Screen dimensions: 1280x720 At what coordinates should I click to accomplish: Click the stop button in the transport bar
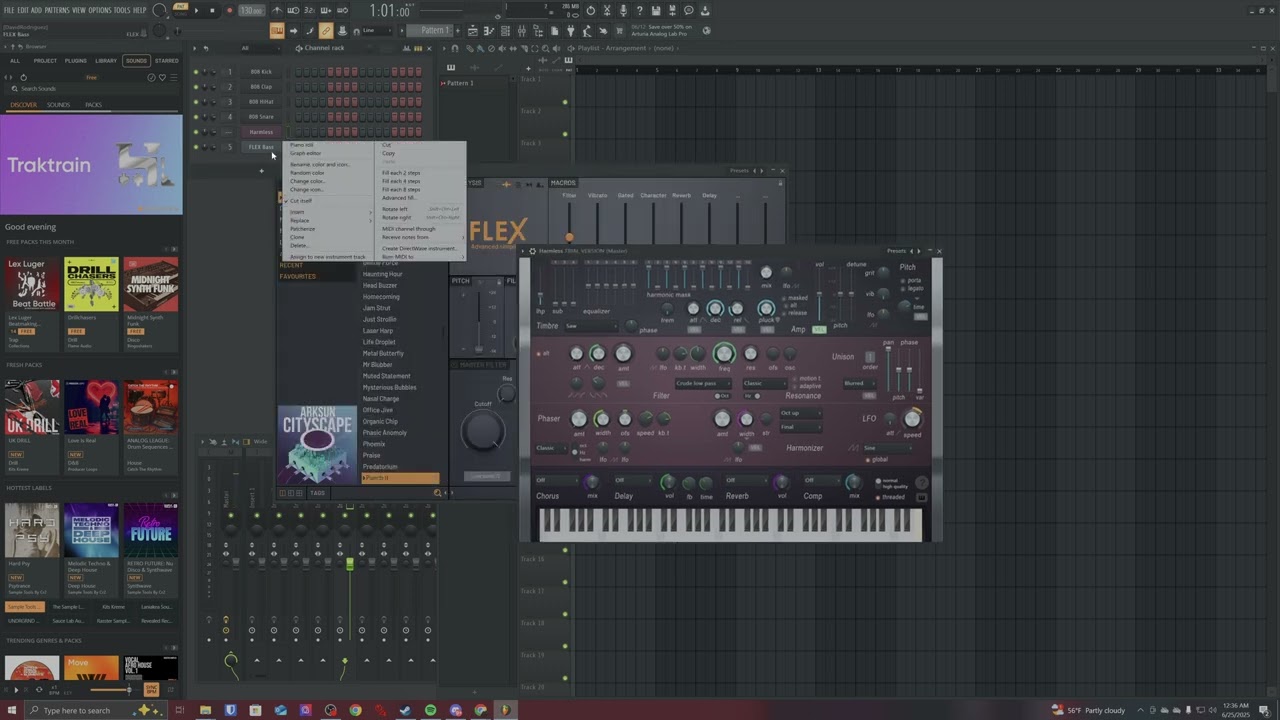click(212, 10)
